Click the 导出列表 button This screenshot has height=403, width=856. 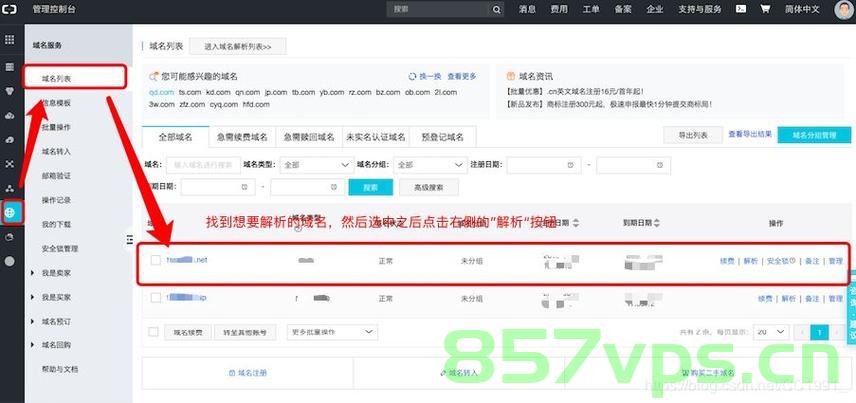693,135
